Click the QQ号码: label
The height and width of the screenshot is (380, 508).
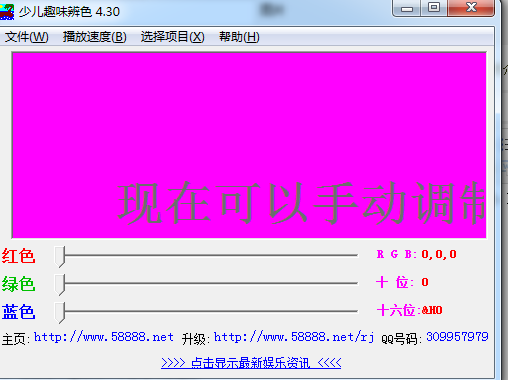[402, 339]
